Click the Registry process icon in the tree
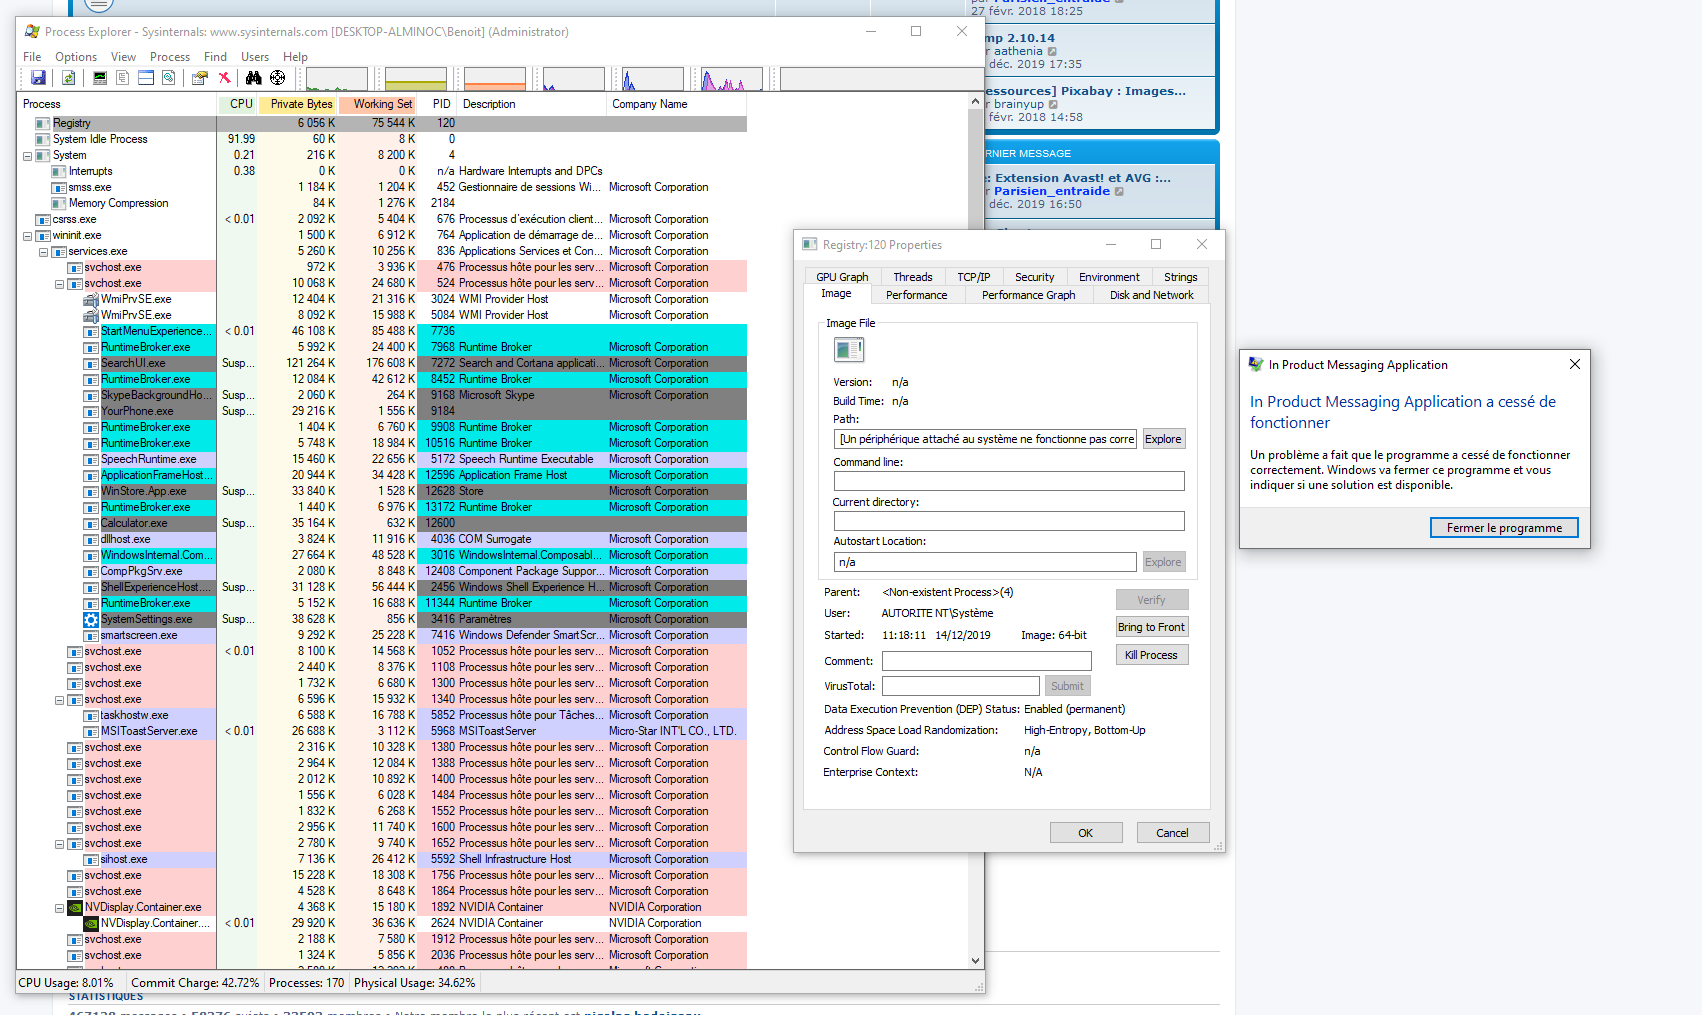The image size is (1702, 1015). click(x=43, y=123)
